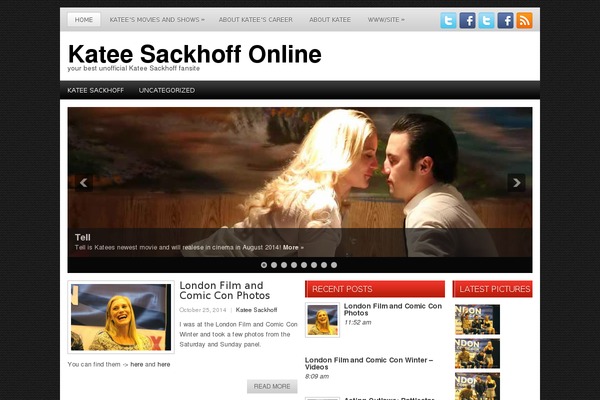This screenshot has height=400, width=600.
Task: Follow the first 'here' link in post
Action: 137,364
